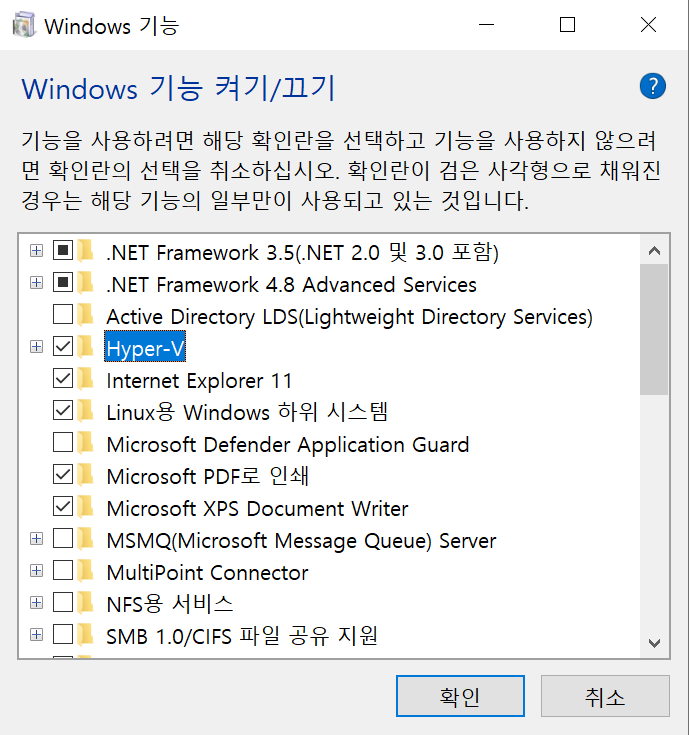The image size is (689, 735).
Task: Select .NET Framework 3.5 label
Action: (x=303, y=253)
